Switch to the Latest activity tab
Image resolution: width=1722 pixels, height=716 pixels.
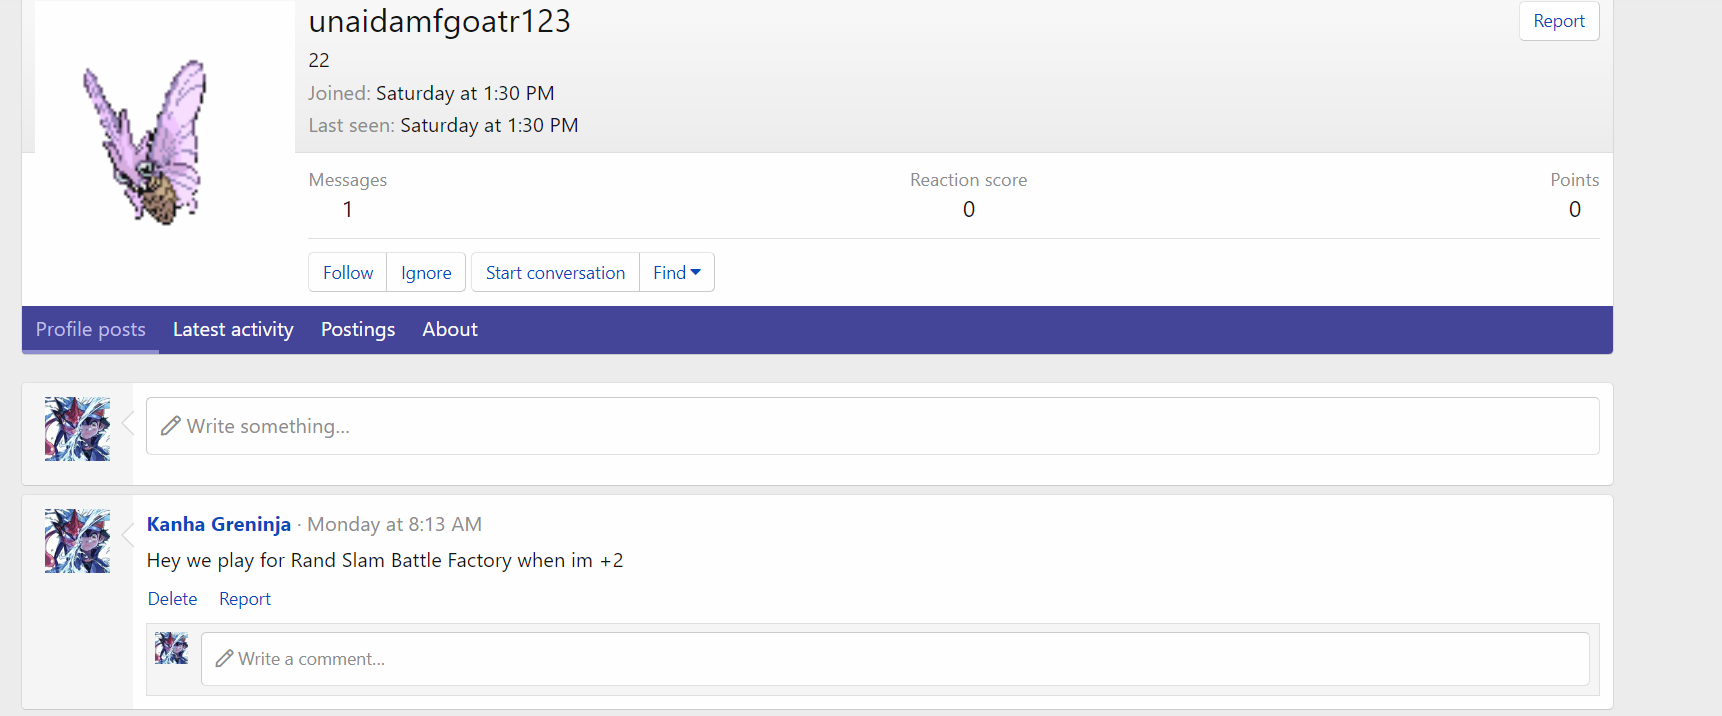[x=233, y=330]
